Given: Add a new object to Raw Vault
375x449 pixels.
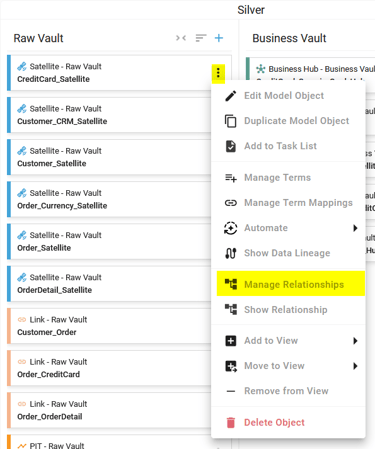Looking at the screenshot, I should [219, 38].
